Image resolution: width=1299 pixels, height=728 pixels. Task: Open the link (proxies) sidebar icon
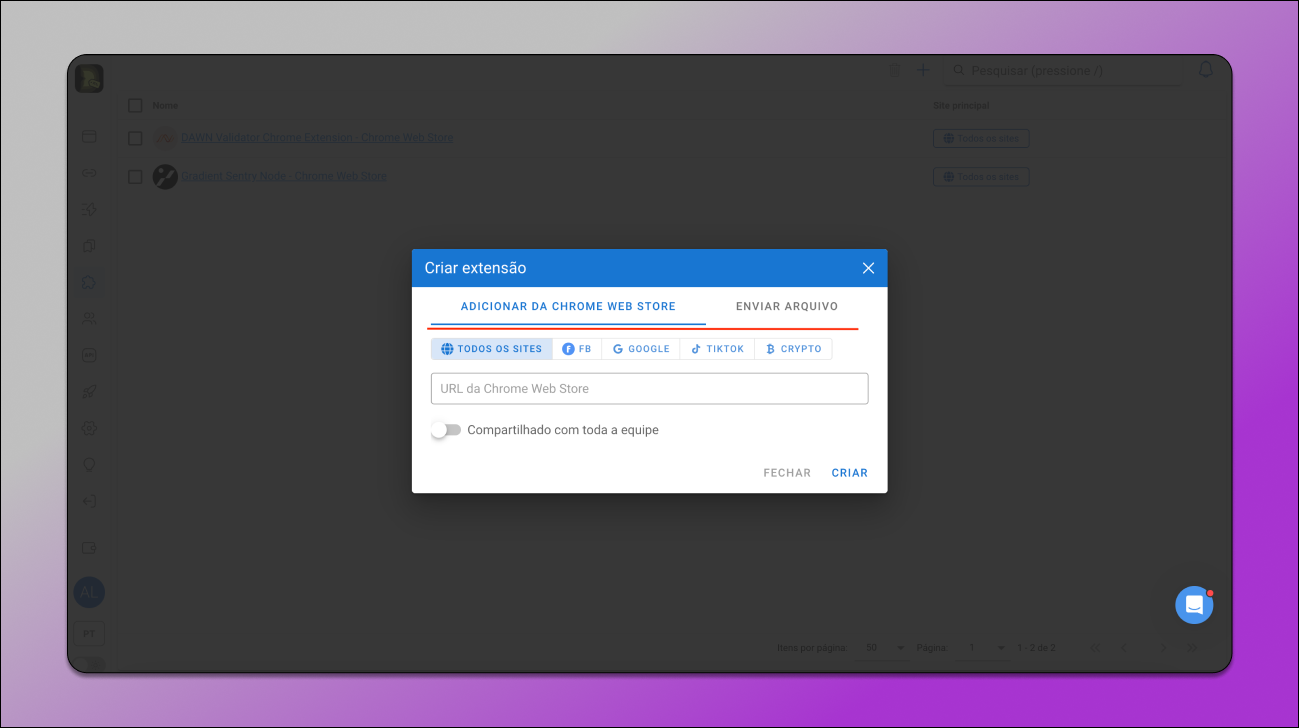coord(89,173)
